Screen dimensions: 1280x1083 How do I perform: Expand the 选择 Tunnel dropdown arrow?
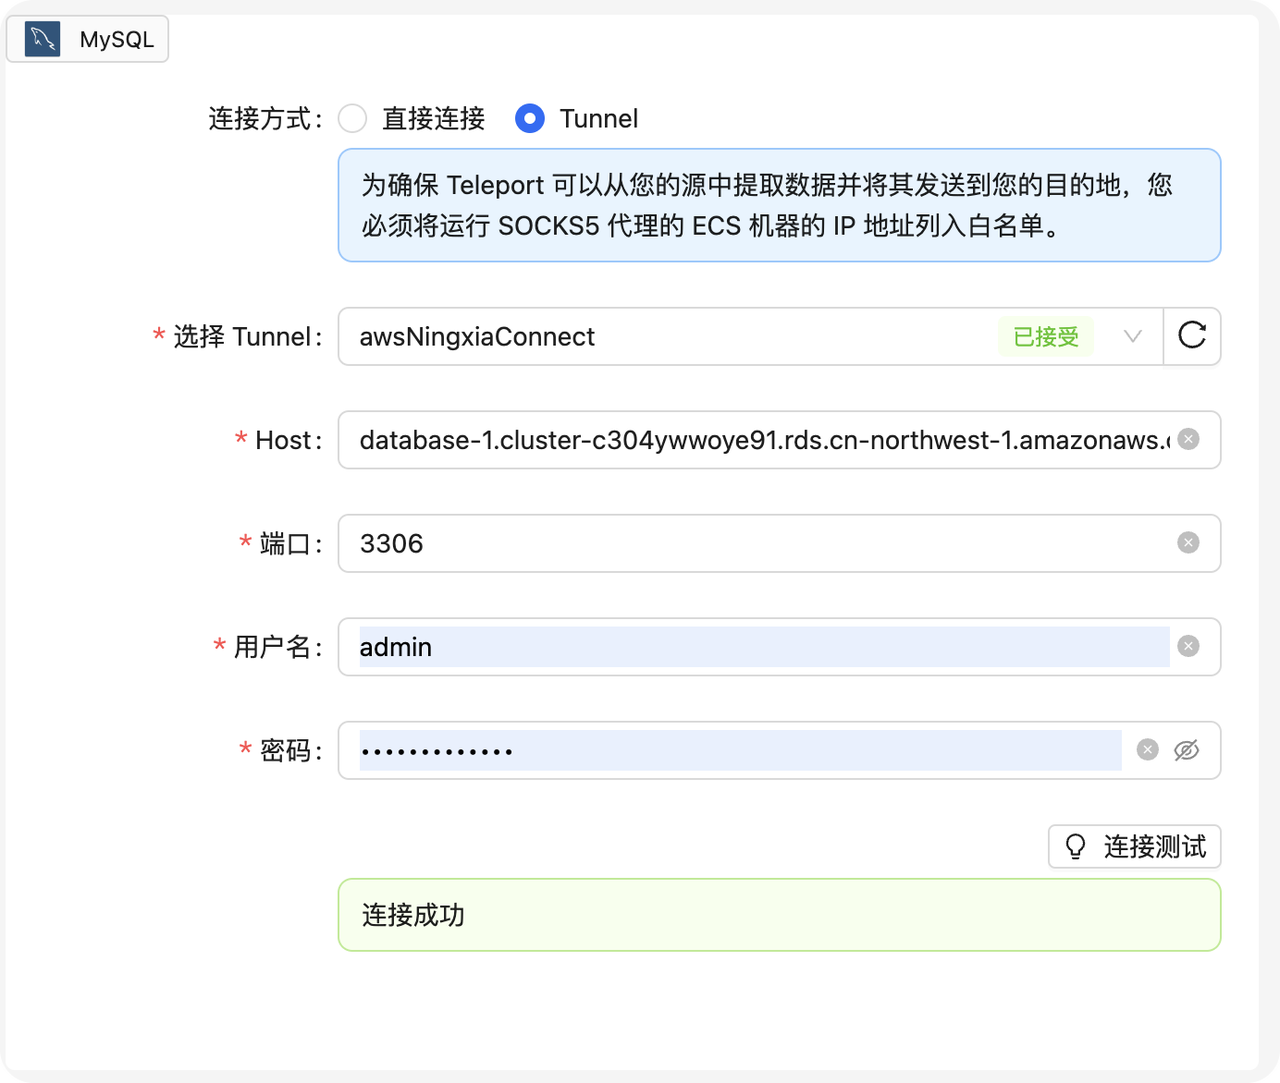1132,336
